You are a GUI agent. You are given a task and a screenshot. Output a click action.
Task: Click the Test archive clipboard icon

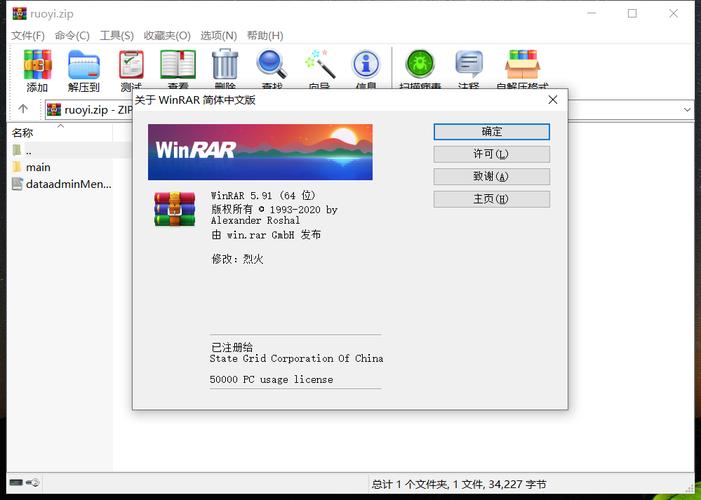[131, 65]
